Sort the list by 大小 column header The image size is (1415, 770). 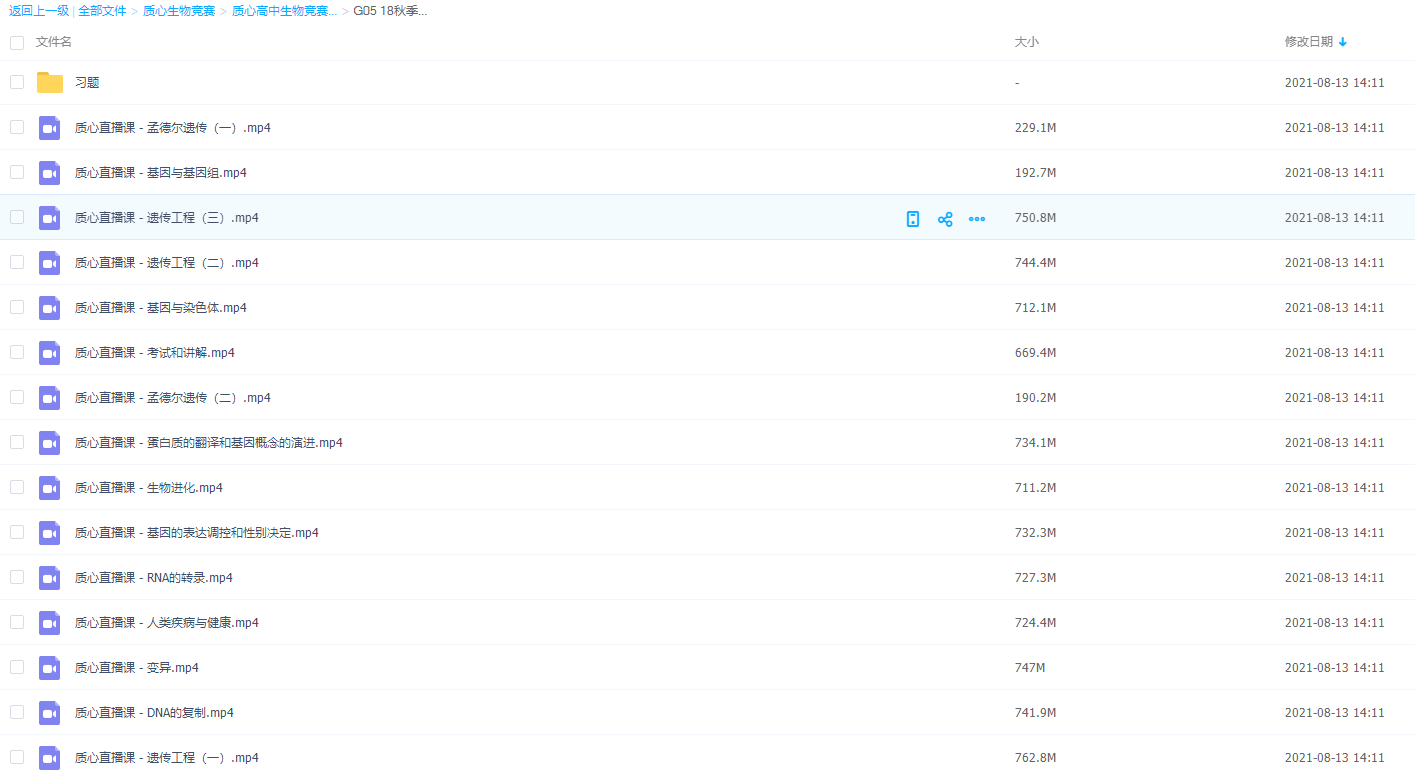click(1026, 42)
